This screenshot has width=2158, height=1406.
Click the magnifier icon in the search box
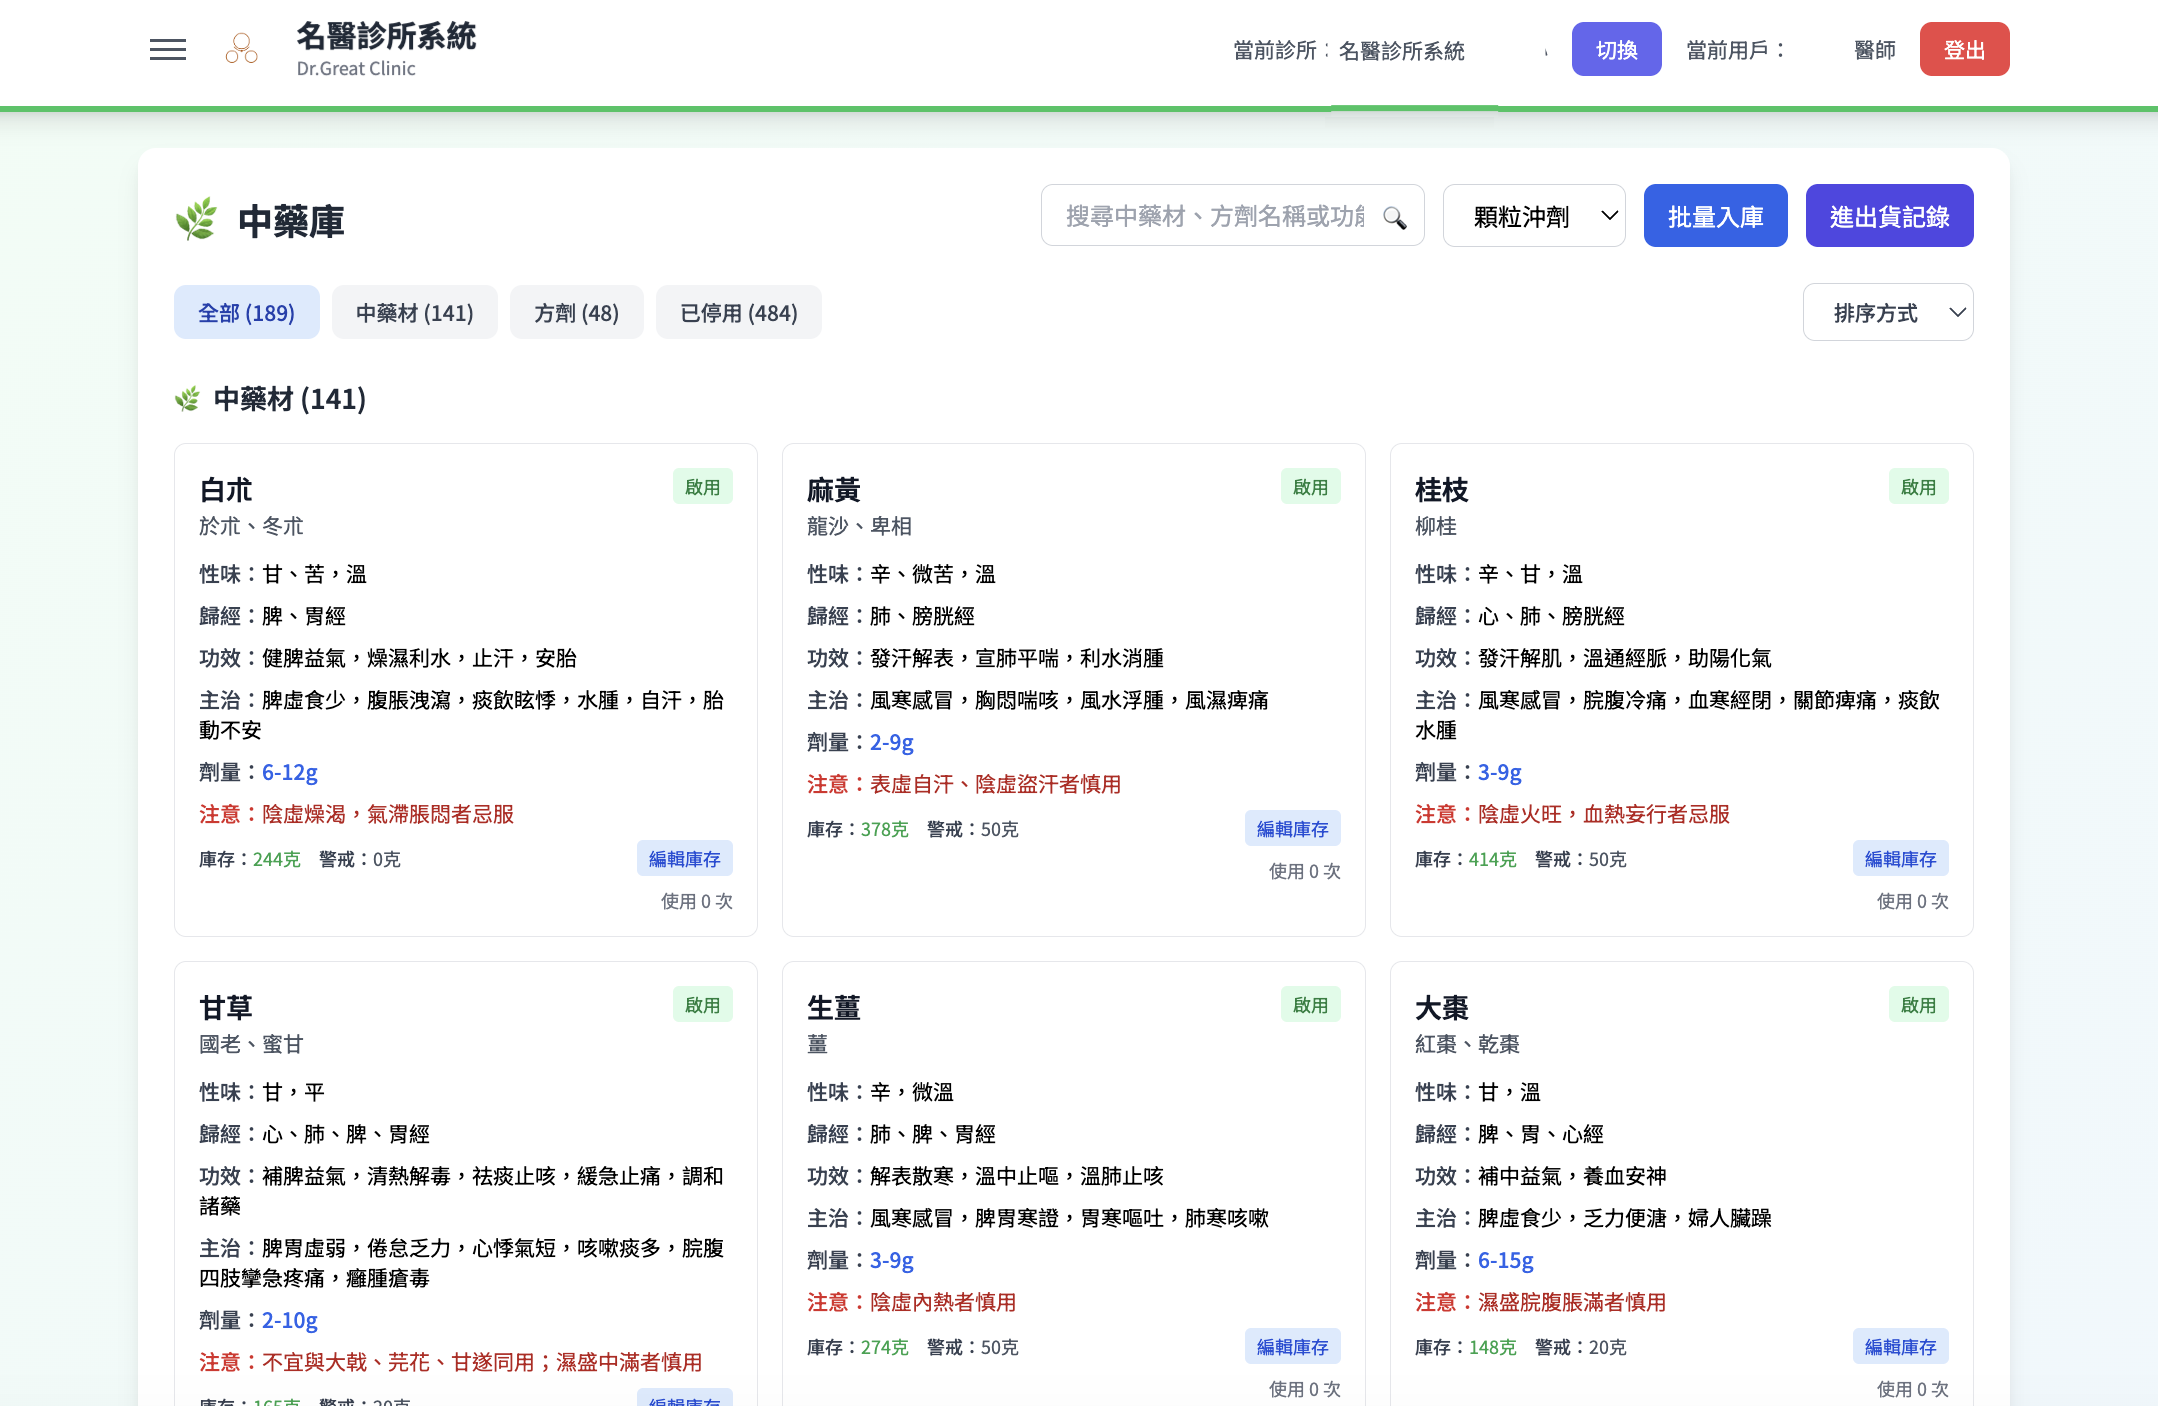(1394, 216)
